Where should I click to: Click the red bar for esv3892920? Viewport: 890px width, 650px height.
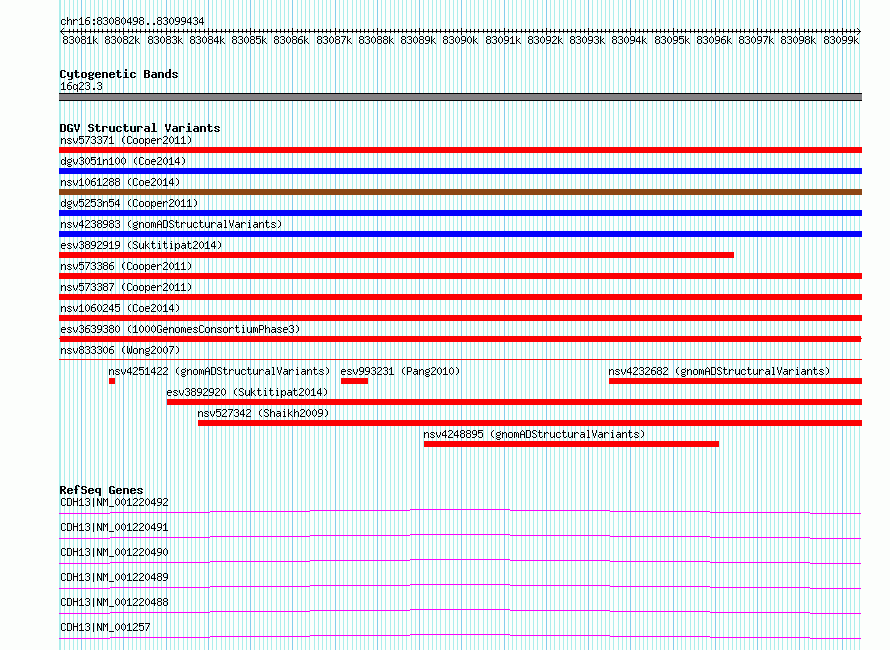[x=514, y=402]
